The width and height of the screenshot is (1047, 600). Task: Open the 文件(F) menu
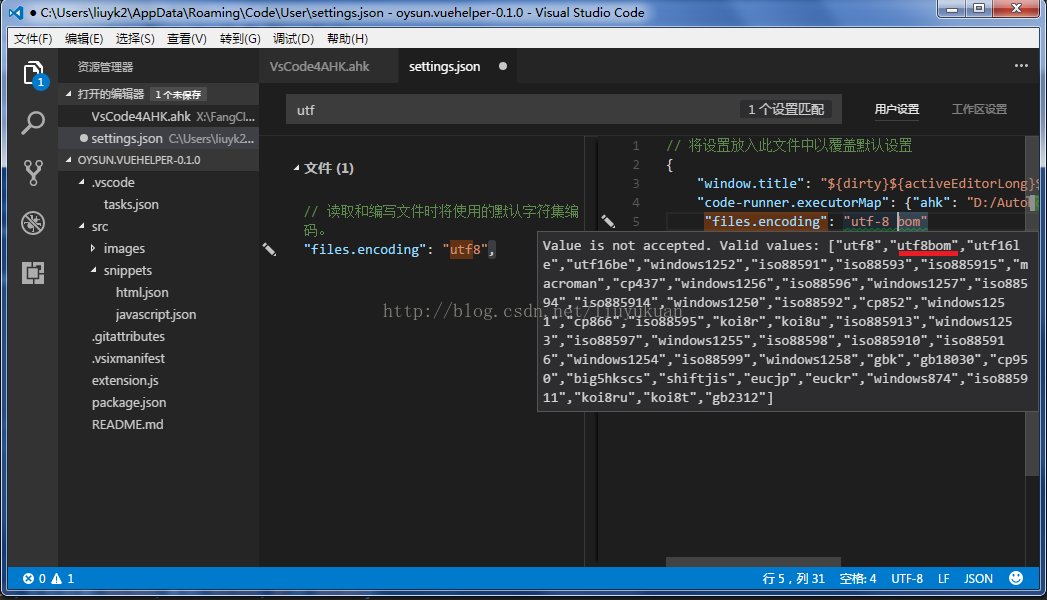33,39
